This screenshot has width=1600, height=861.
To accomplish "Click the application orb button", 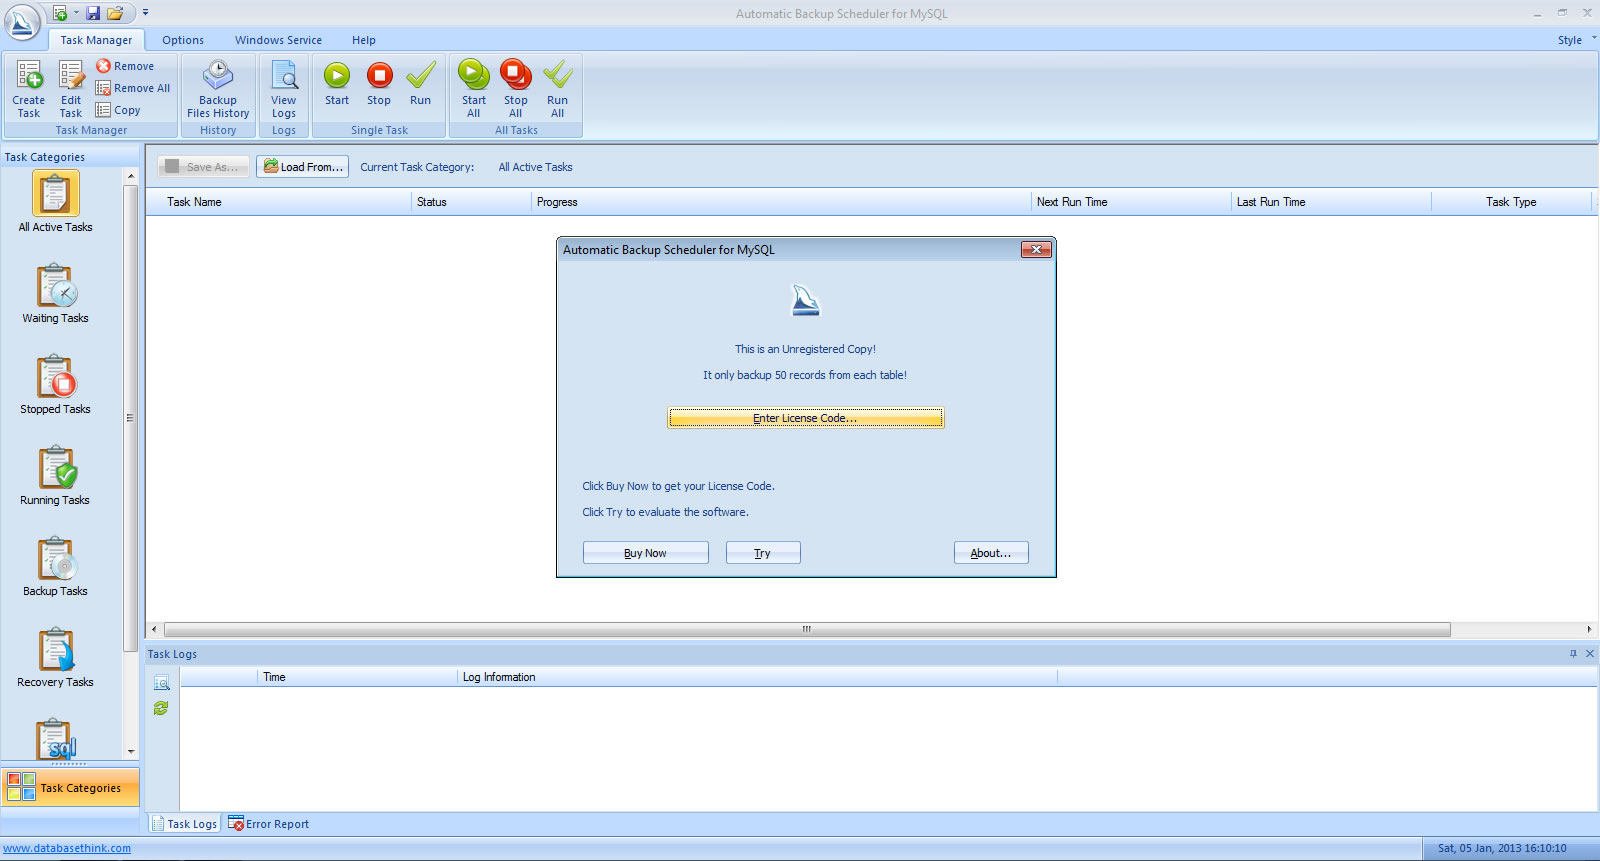I will [x=22, y=21].
